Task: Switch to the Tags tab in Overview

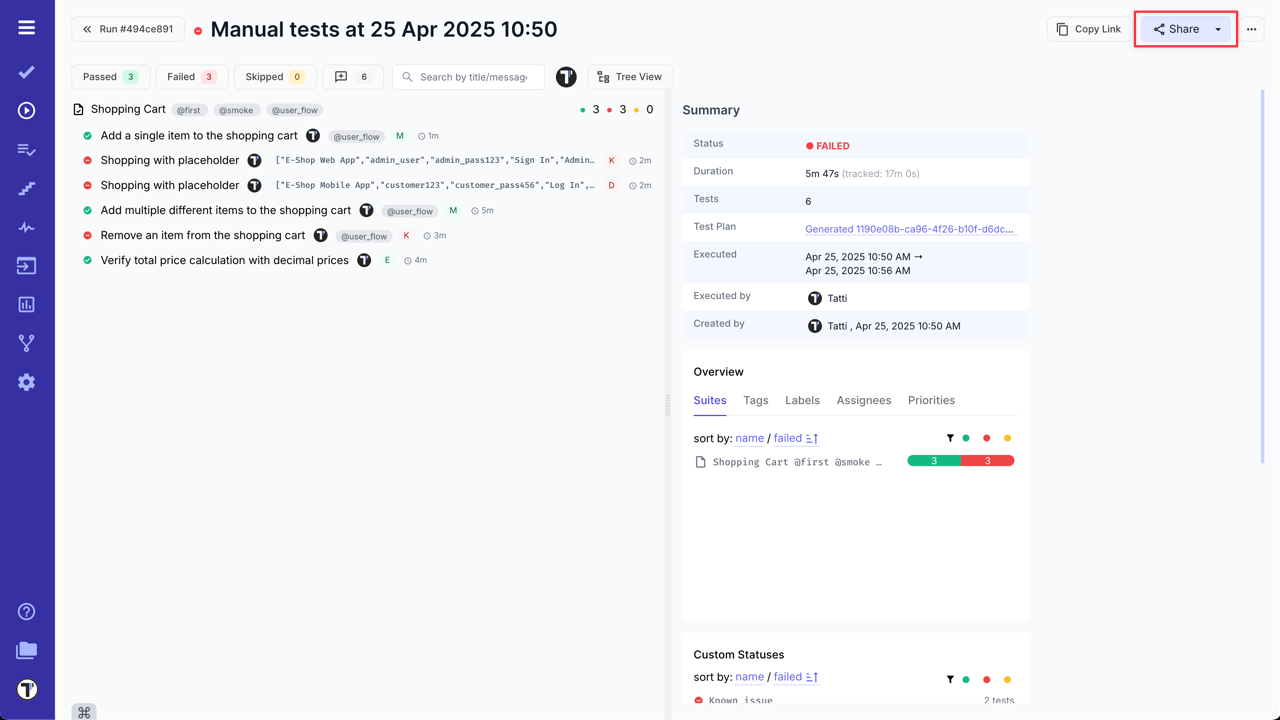Action: tap(755, 400)
